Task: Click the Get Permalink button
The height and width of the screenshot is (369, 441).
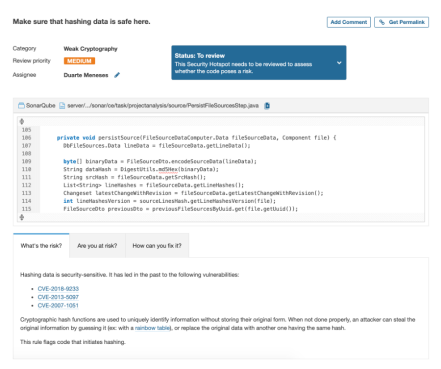Action: [x=401, y=22]
